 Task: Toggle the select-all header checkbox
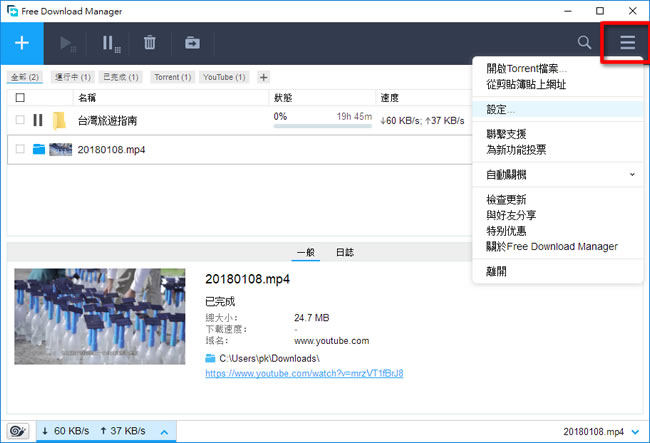click(20, 98)
